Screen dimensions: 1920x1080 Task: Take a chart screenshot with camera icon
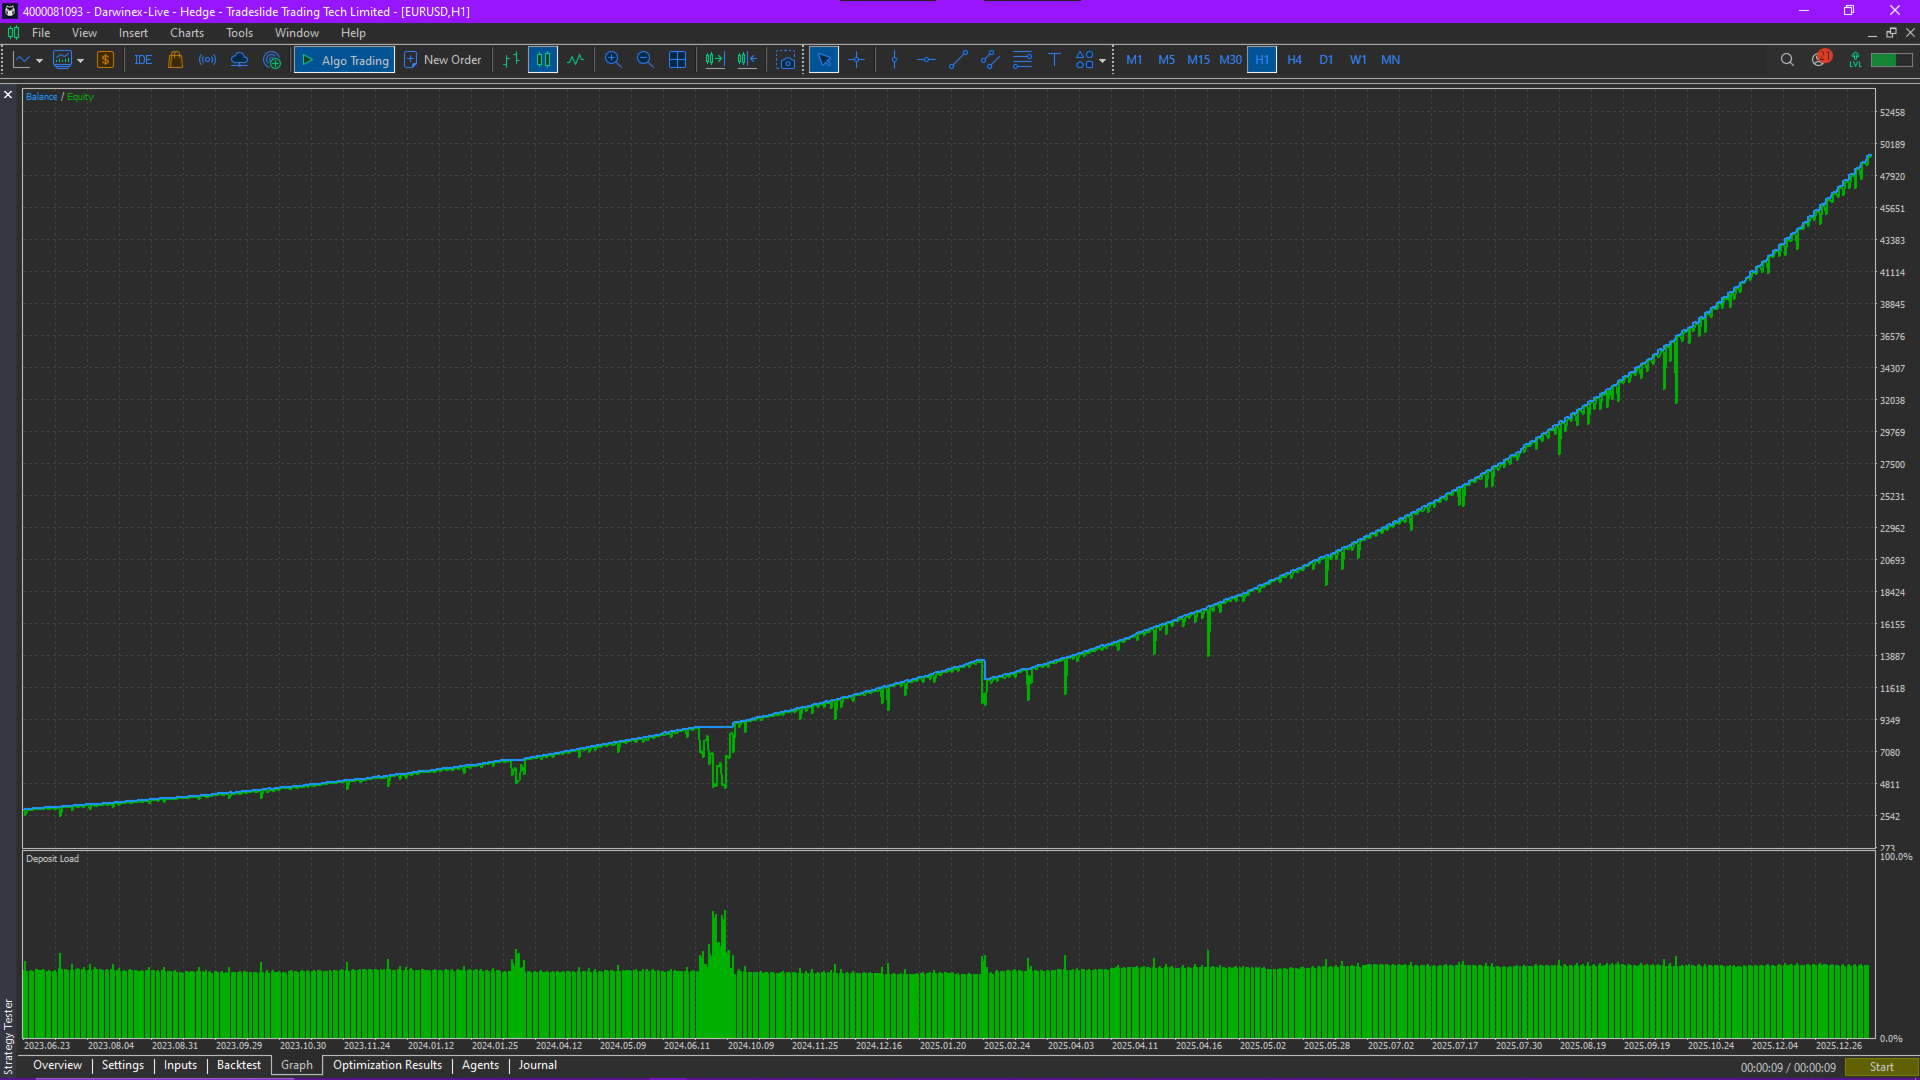click(786, 60)
